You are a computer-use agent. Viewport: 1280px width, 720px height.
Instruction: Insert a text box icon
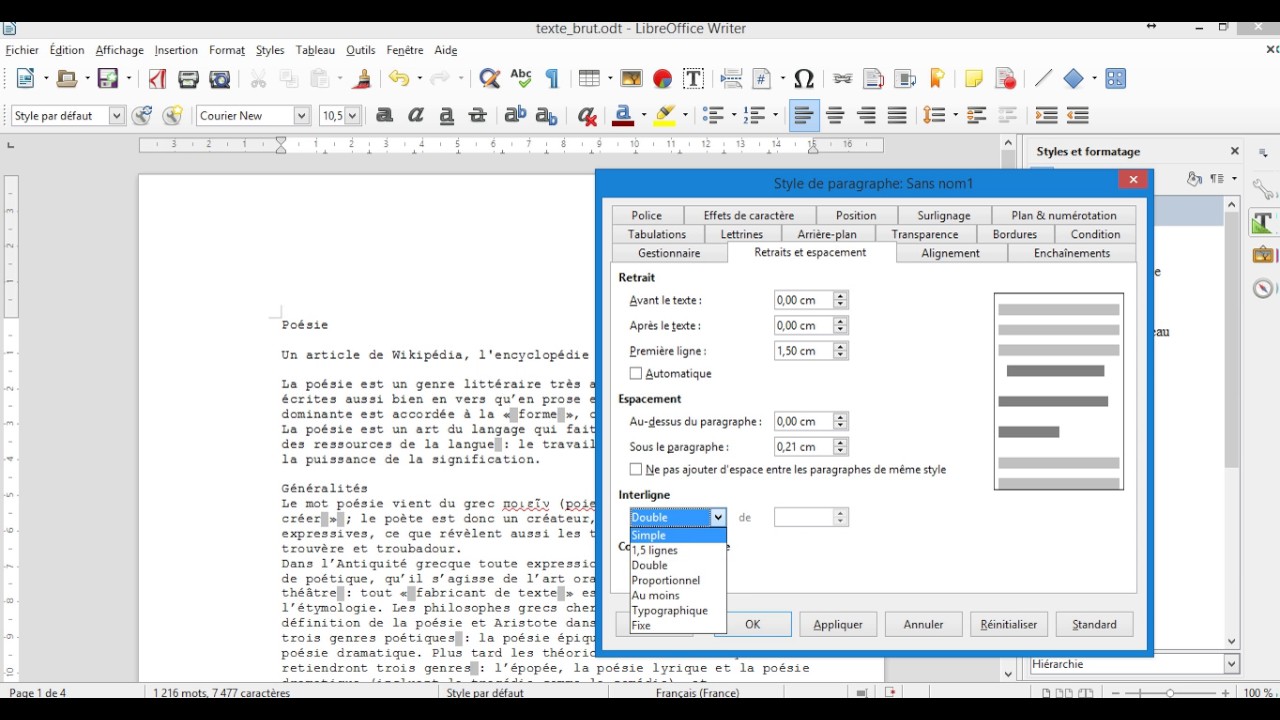693,79
